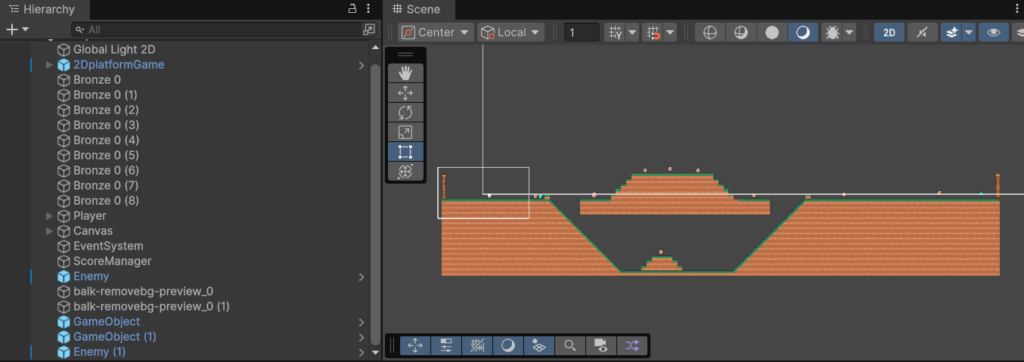The height and width of the screenshot is (362, 1024).
Task: Click the shaded wireframe draw mode icon
Action: pyautogui.click(x=741, y=32)
